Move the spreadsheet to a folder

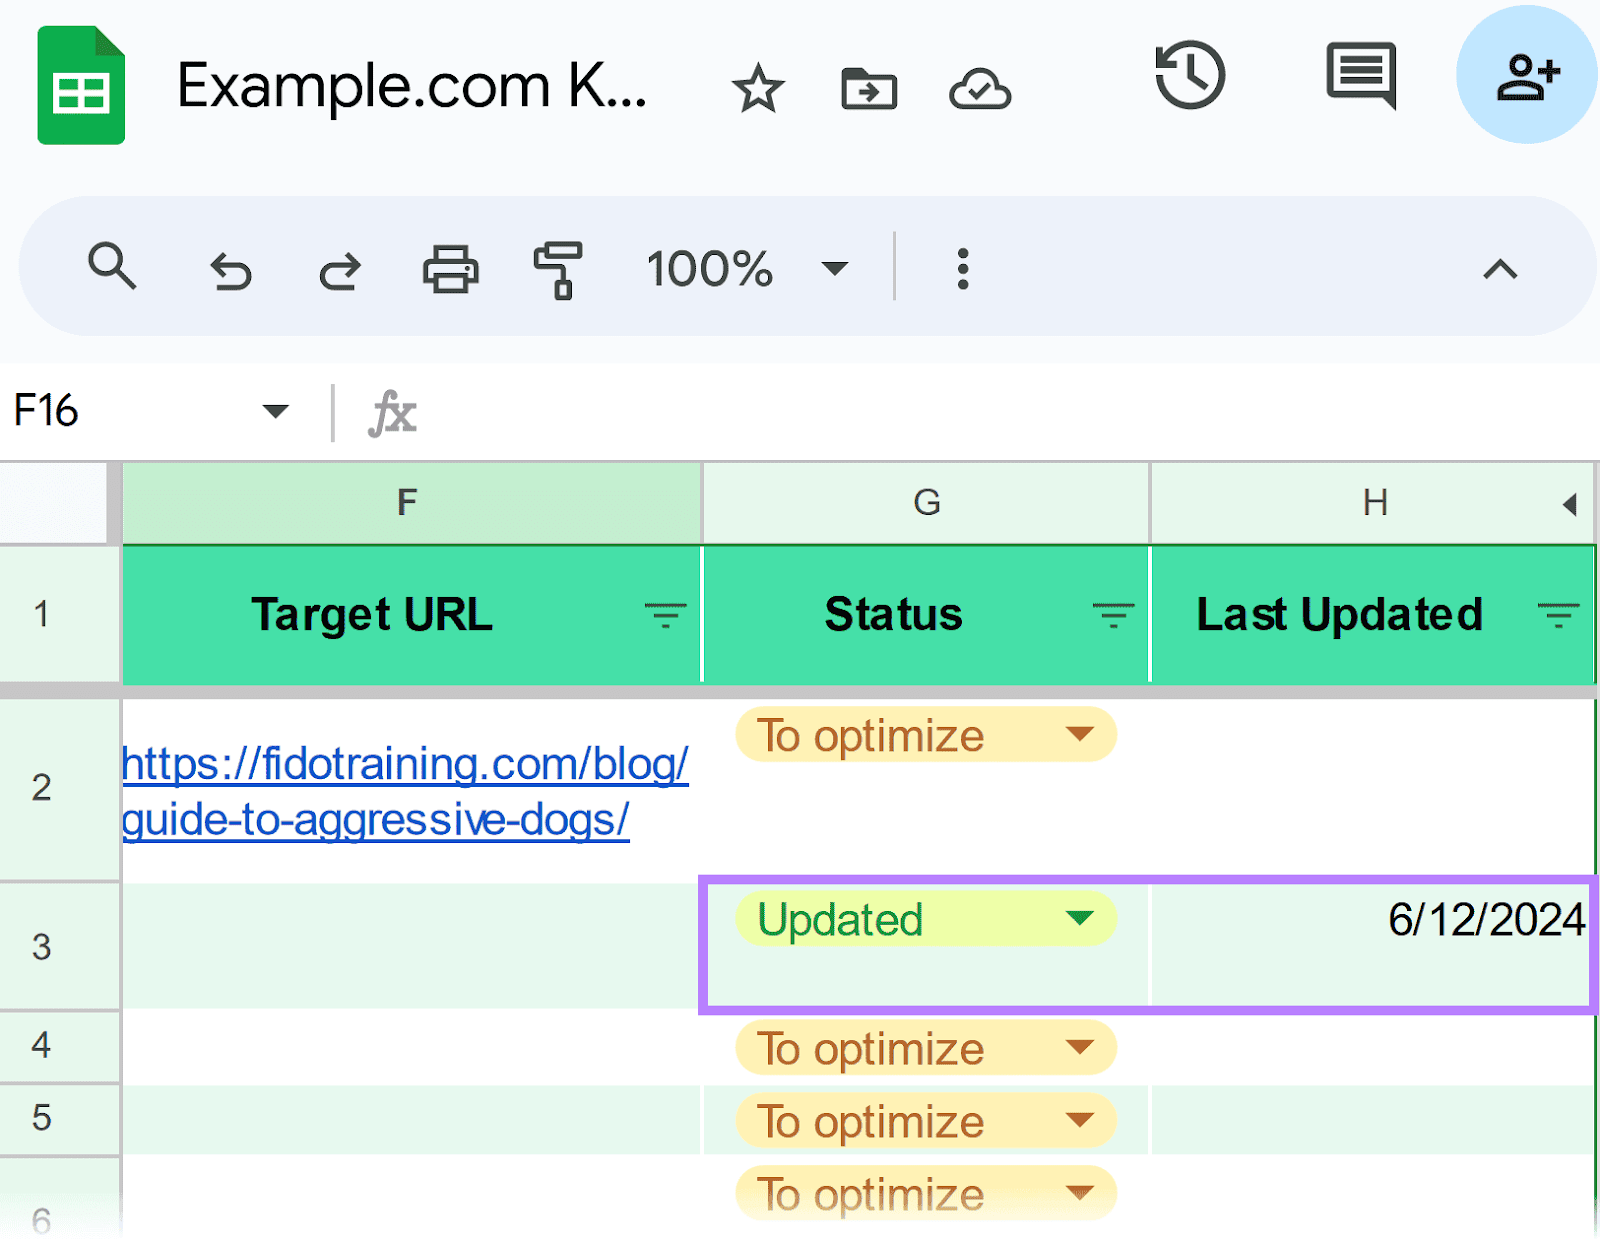point(868,88)
